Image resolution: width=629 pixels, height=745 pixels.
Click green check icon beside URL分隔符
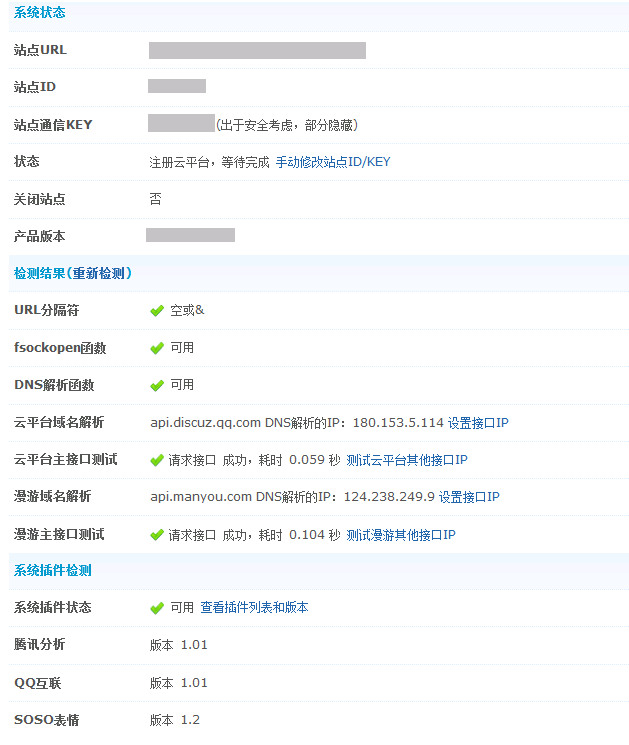(157, 311)
